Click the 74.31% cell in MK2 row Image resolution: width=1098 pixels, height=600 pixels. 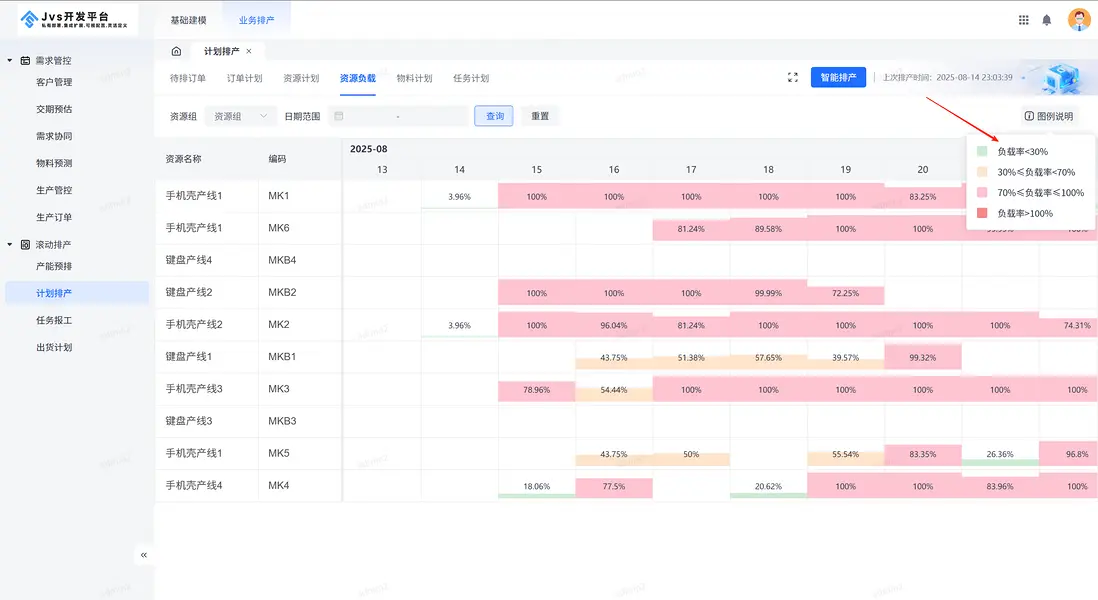pyautogui.click(x=1069, y=326)
